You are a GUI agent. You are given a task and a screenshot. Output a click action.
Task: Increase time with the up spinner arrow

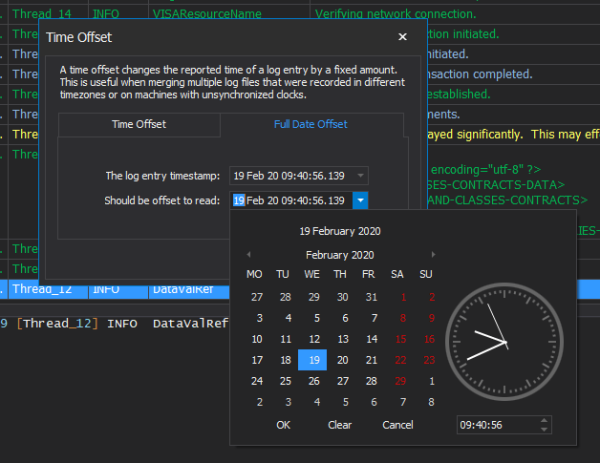pyautogui.click(x=544, y=421)
